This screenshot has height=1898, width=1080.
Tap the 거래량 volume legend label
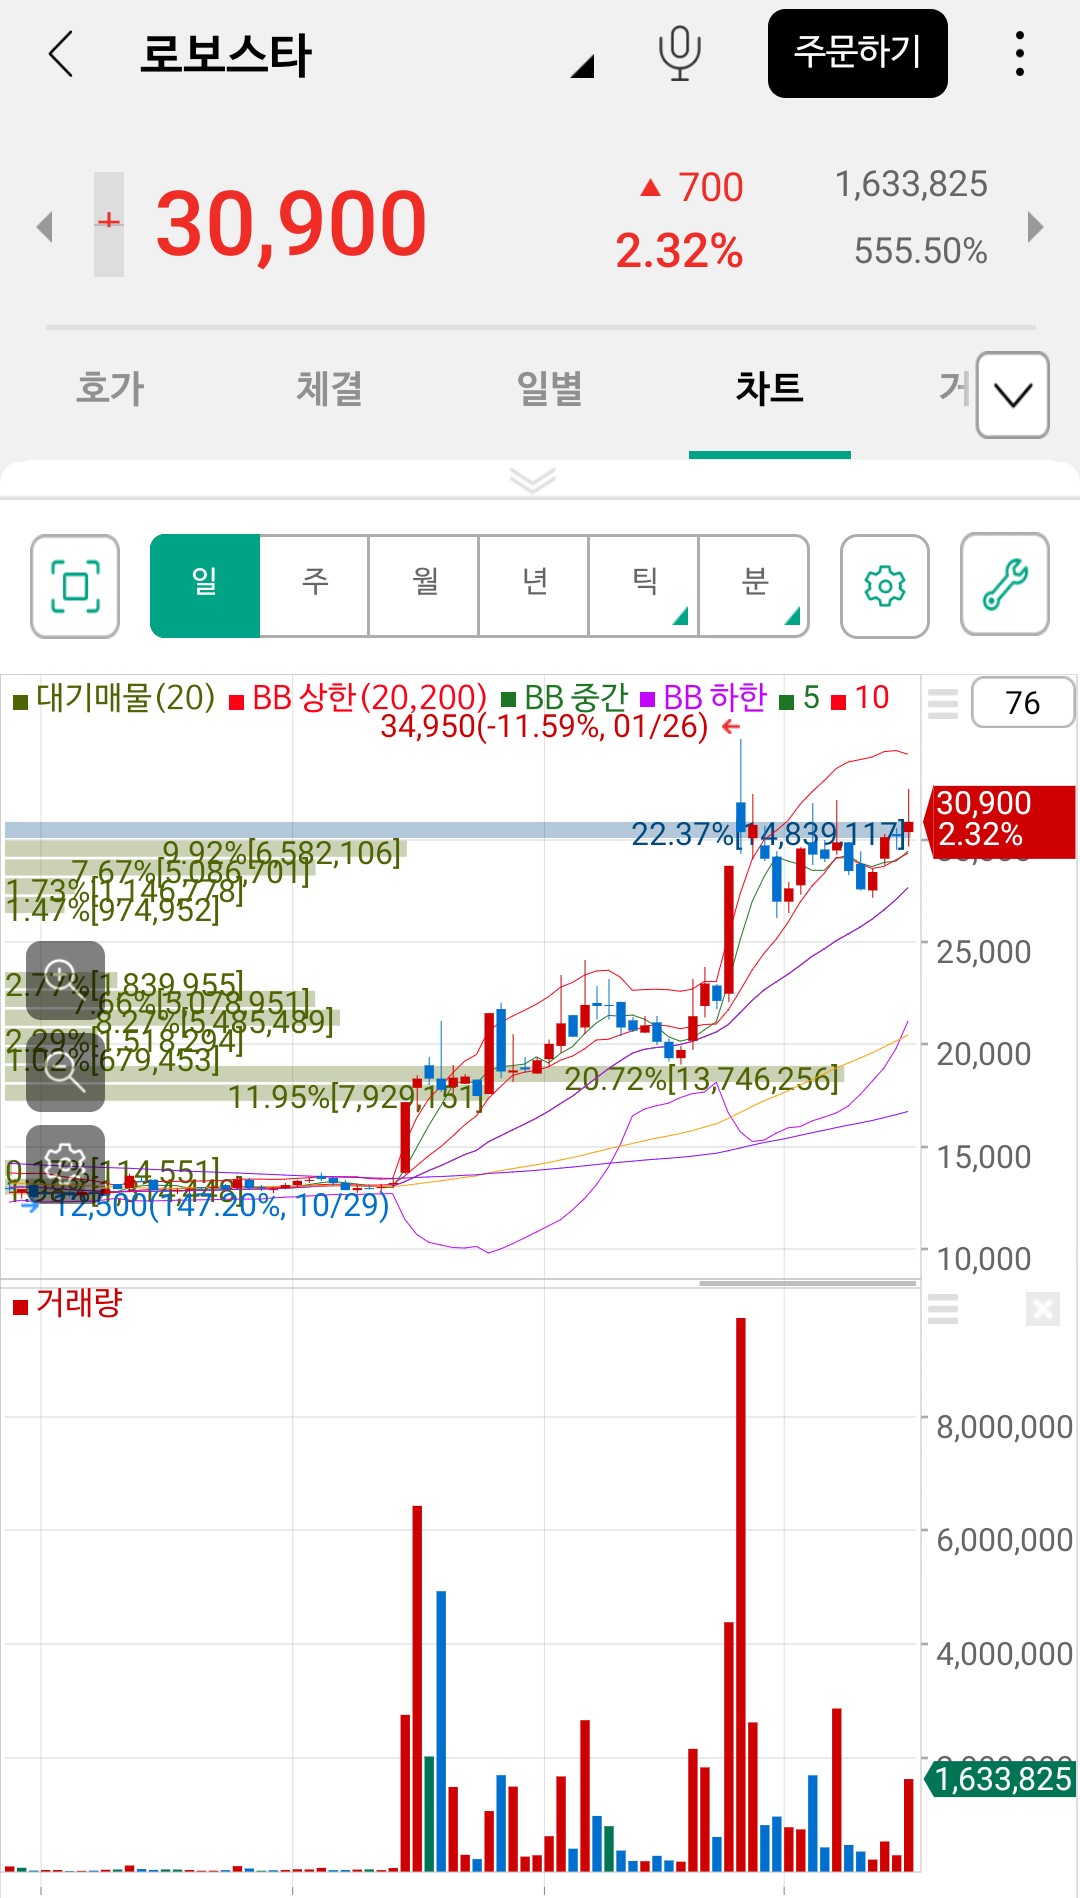click(x=68, y=1303)
